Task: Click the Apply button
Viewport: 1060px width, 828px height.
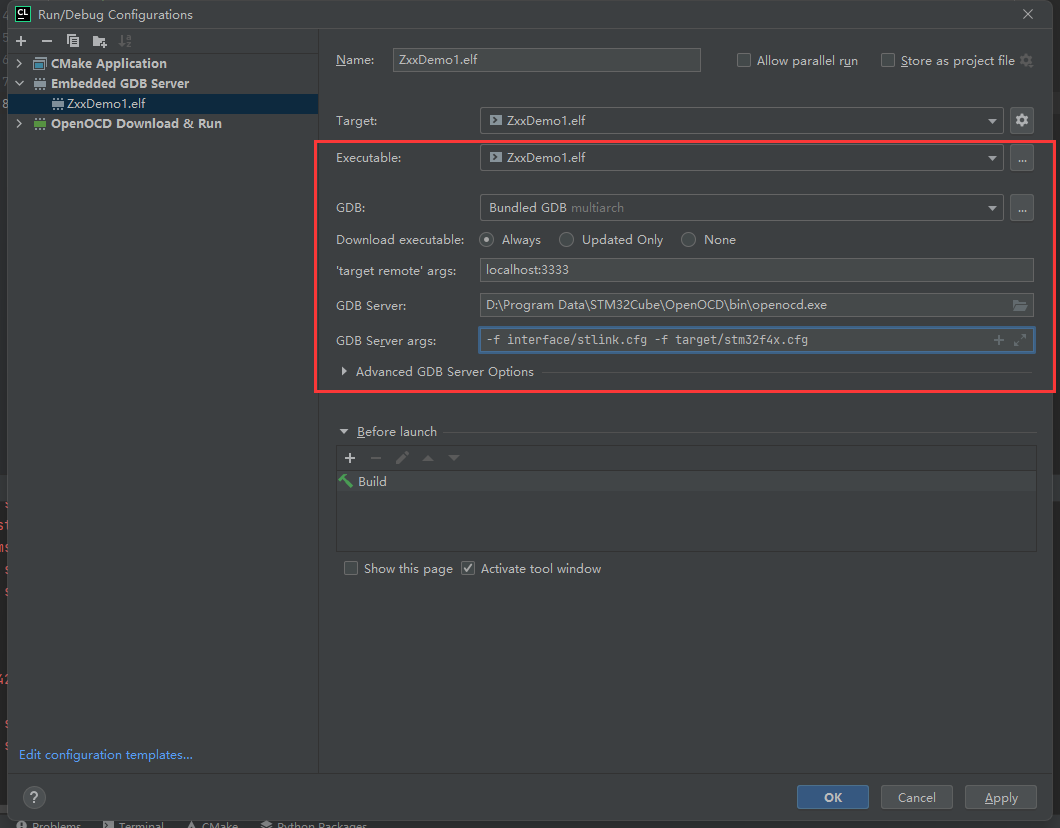Action: click(1001, 798)
